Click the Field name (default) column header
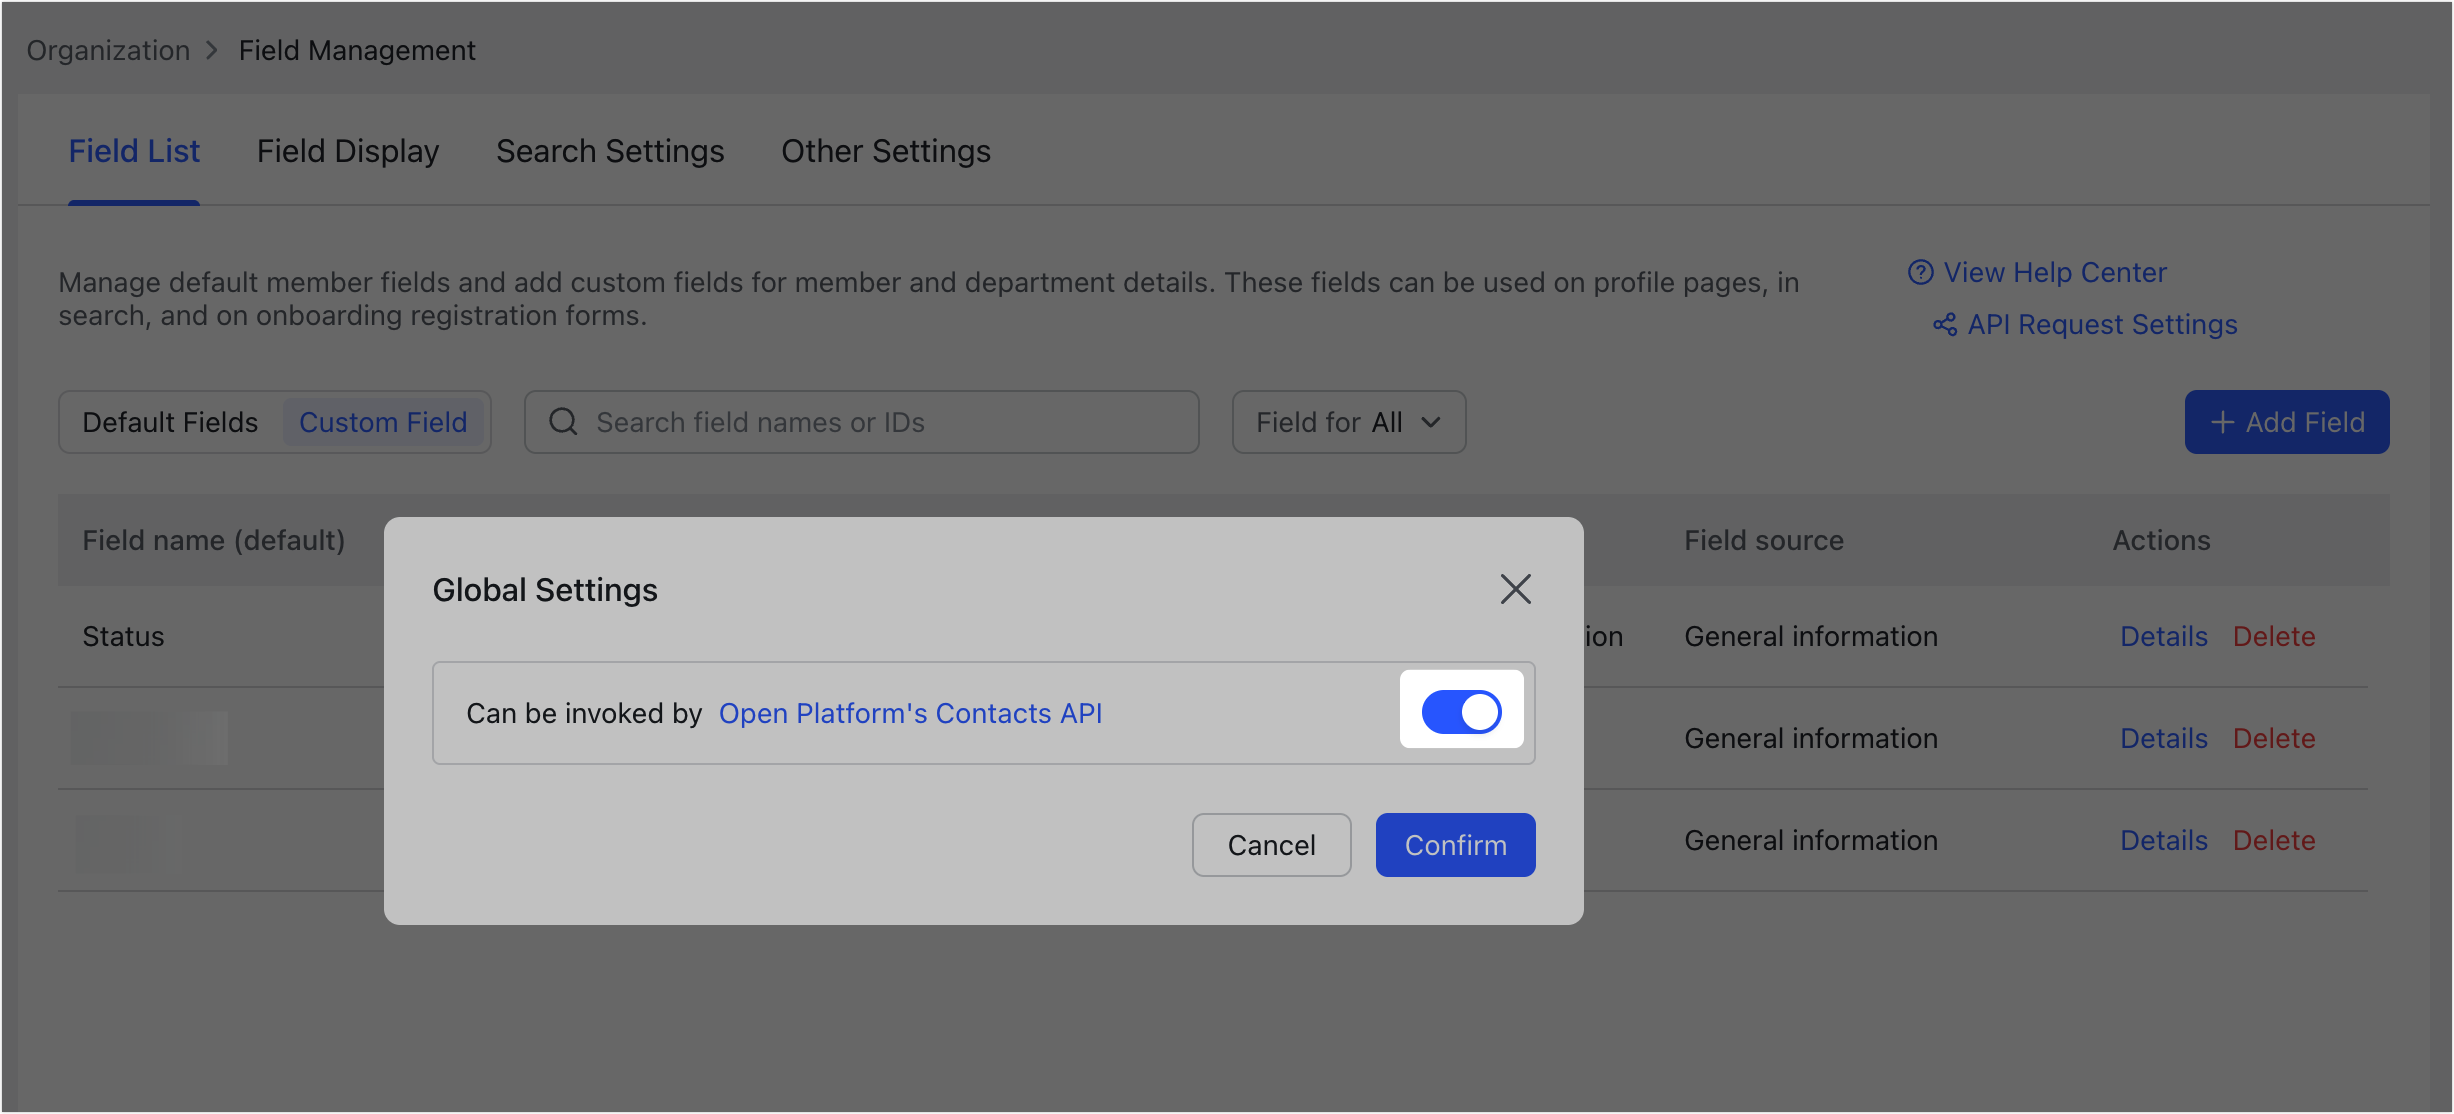The width and height of the screenshot is (2454, 1114). coord(213,540)
